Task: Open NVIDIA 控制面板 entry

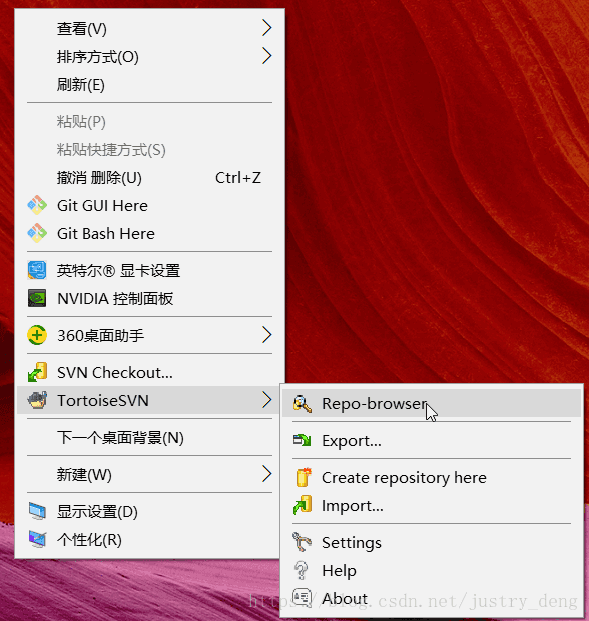Action: 150,298
